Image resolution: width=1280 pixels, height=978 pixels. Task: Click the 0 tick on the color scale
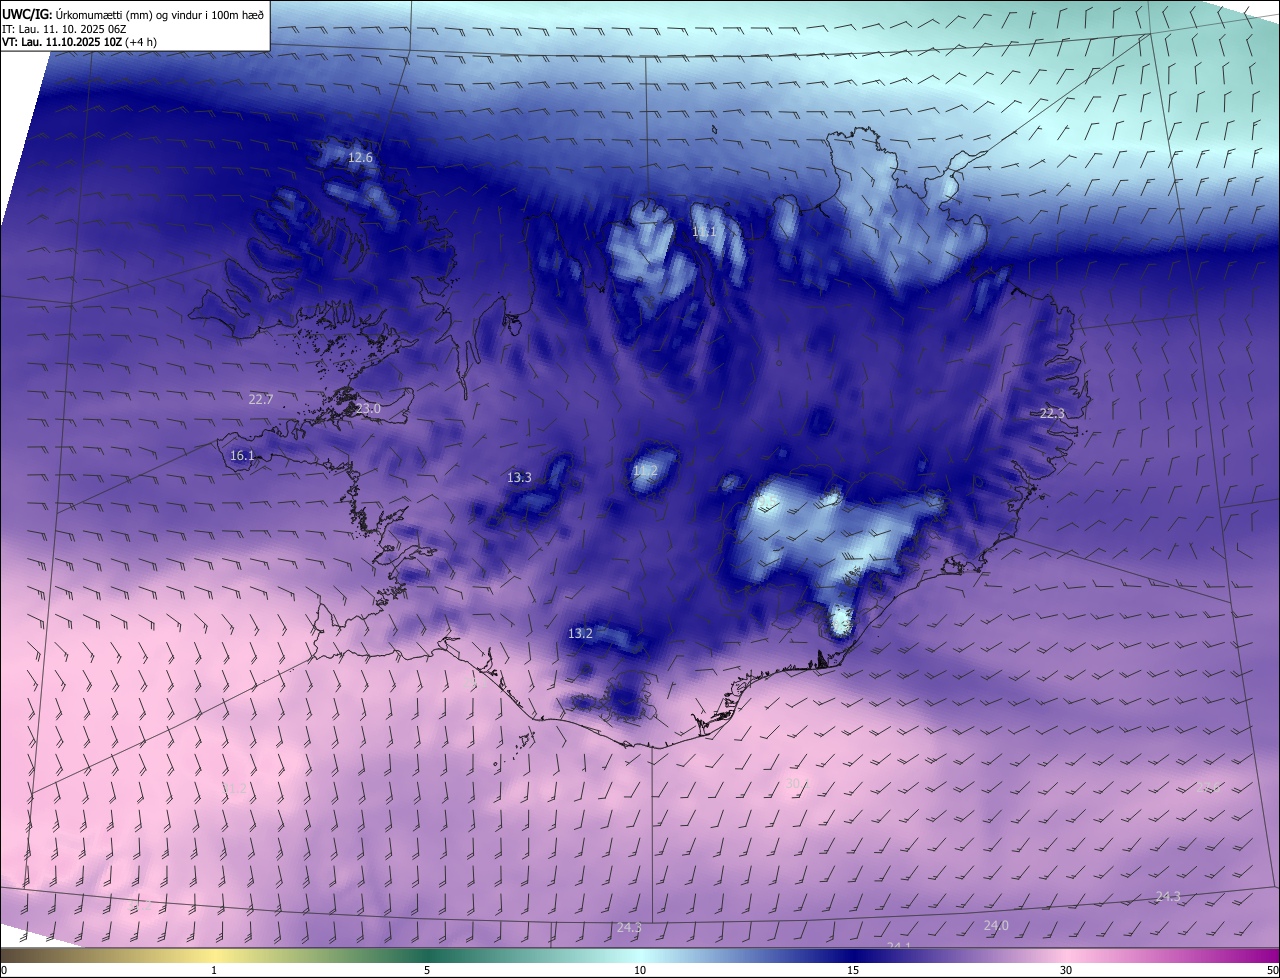4,971
